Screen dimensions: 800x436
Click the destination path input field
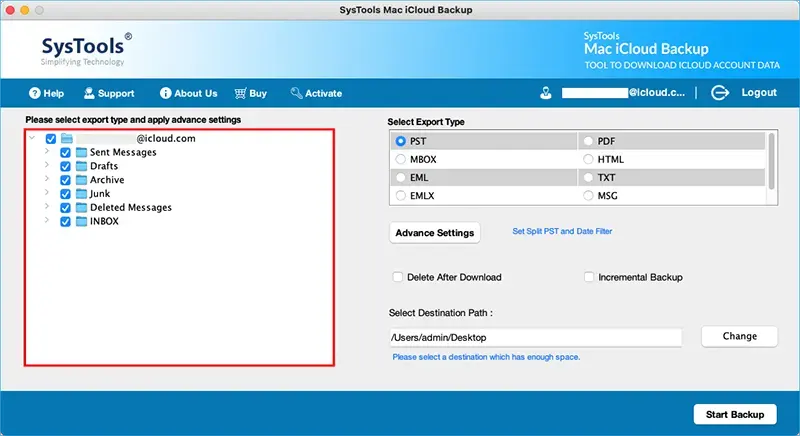535,337
